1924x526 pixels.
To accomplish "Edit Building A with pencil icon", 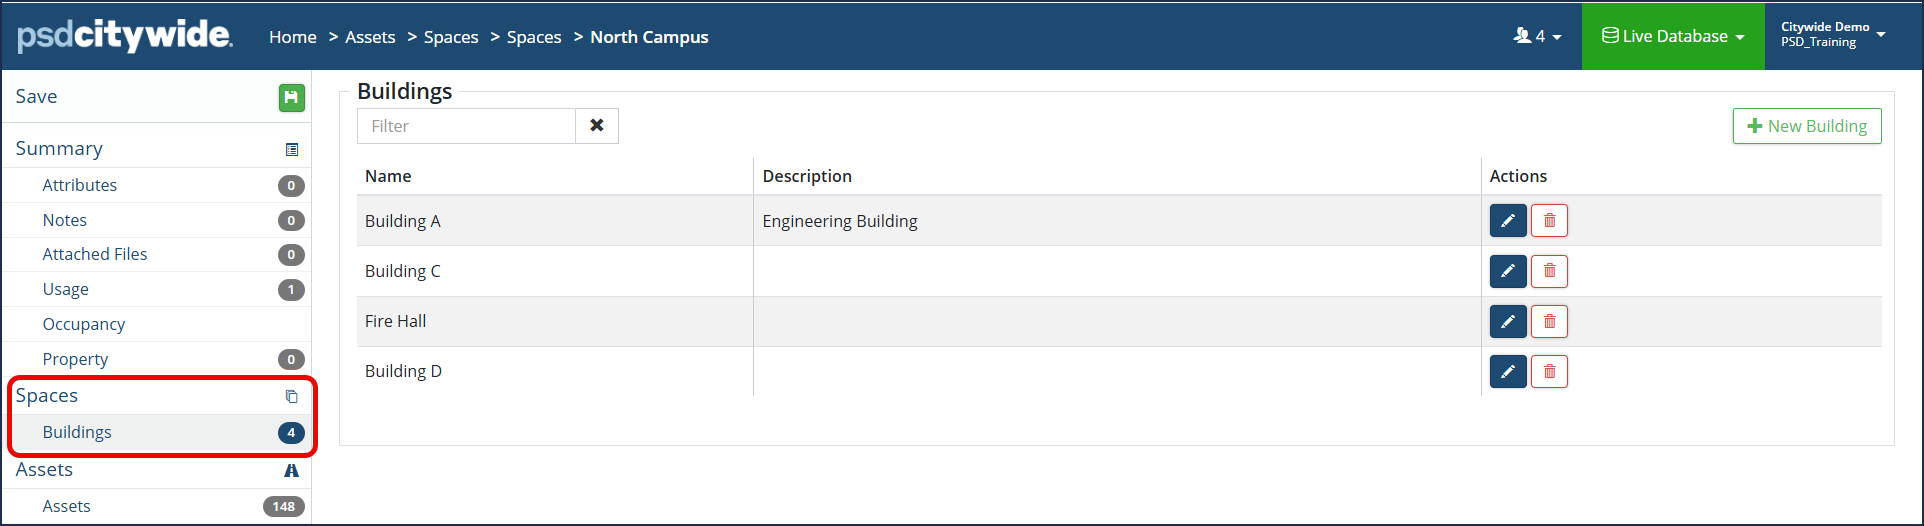I will pos(1508,221).
